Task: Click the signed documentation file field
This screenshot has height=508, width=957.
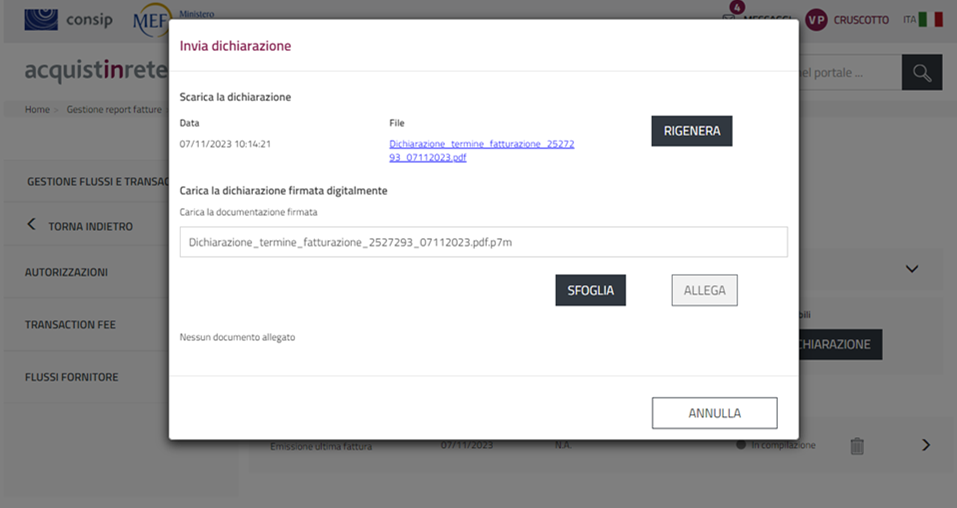Action: point(483,242)
